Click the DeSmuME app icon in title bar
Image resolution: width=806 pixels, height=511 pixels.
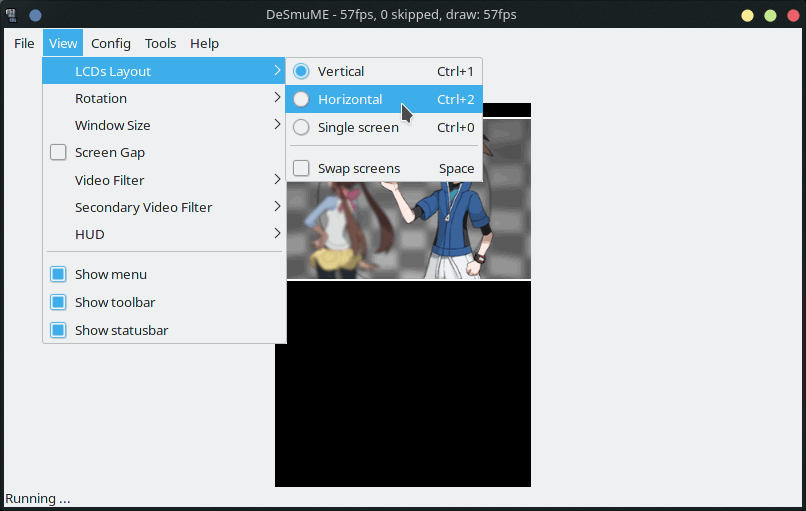[11, 15]
